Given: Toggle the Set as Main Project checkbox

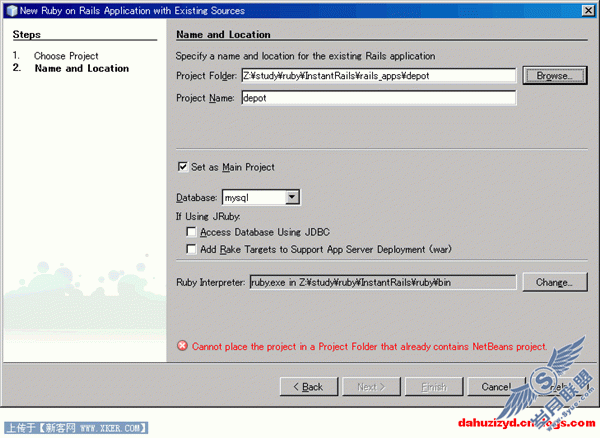Looking at the screenshot, I should (183, 167).
